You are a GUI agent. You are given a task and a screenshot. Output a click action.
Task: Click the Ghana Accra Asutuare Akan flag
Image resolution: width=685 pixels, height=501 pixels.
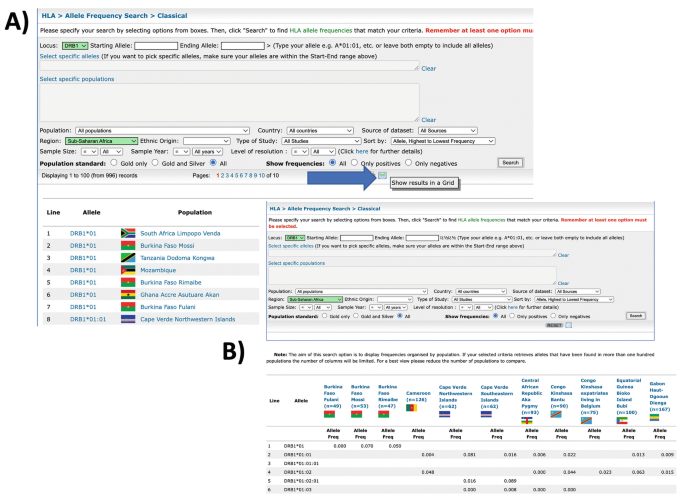(x=129, y=296)
